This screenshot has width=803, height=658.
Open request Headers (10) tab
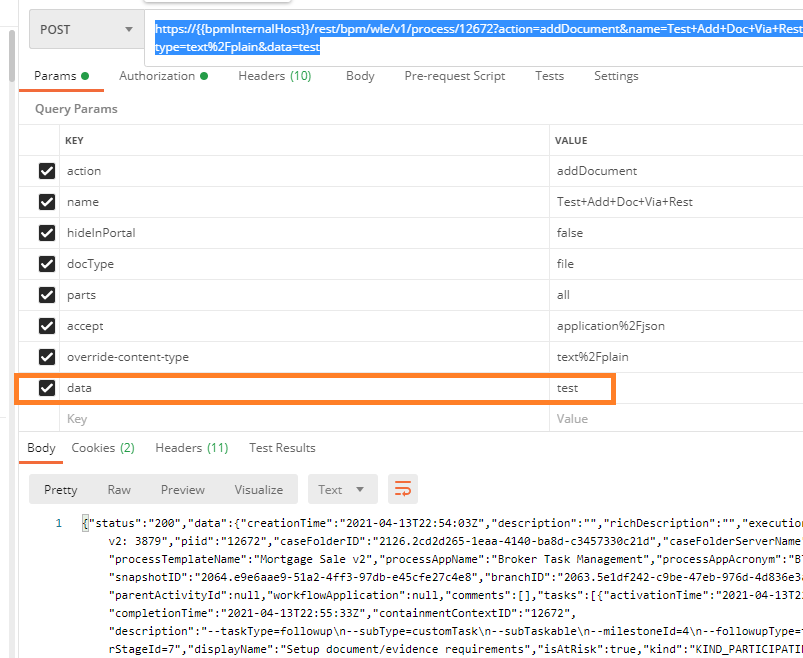tap(274, 76)
